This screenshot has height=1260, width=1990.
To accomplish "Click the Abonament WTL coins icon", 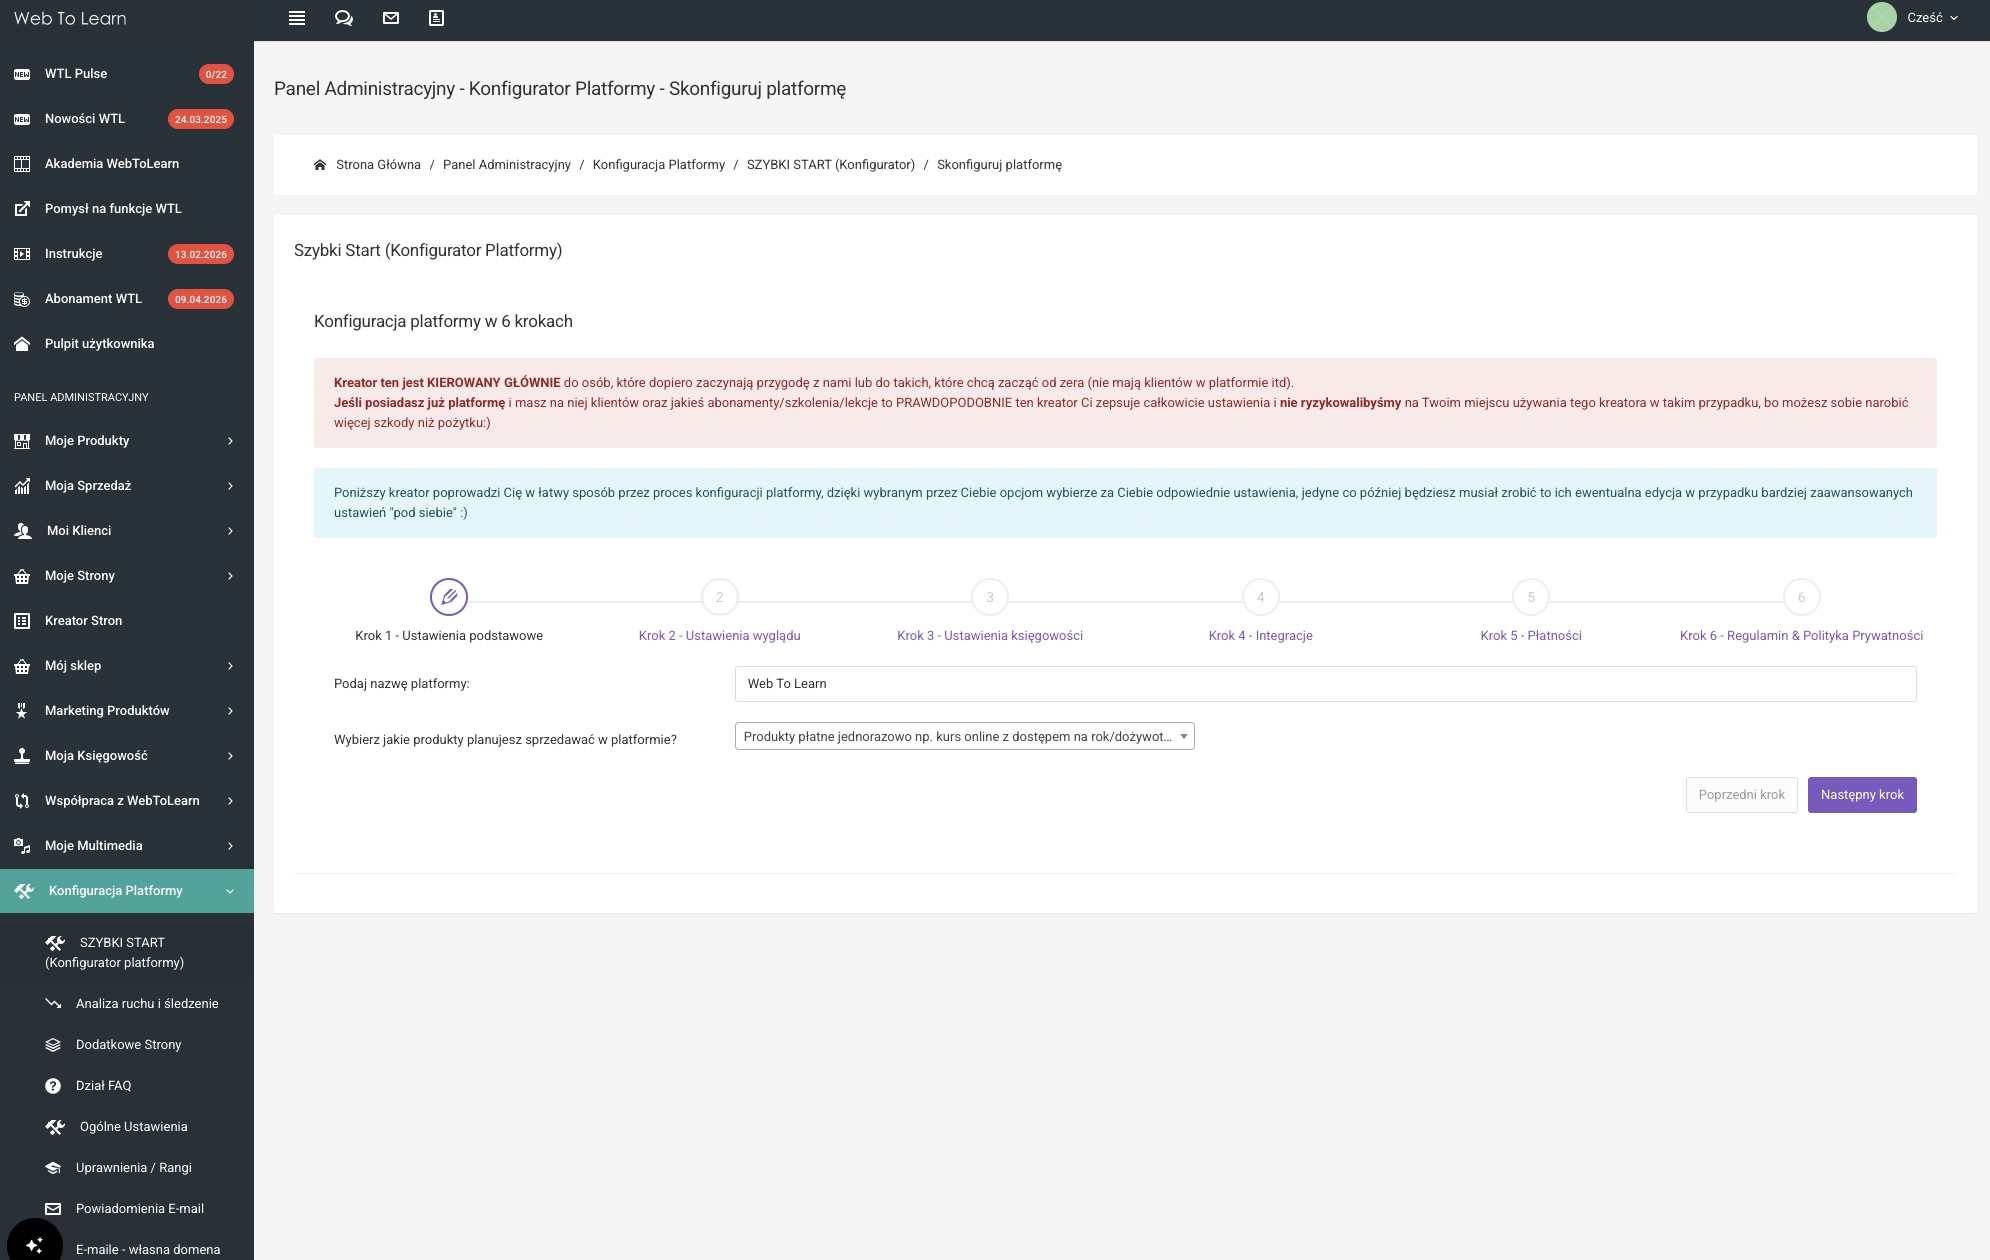I will tap(22, 299).
